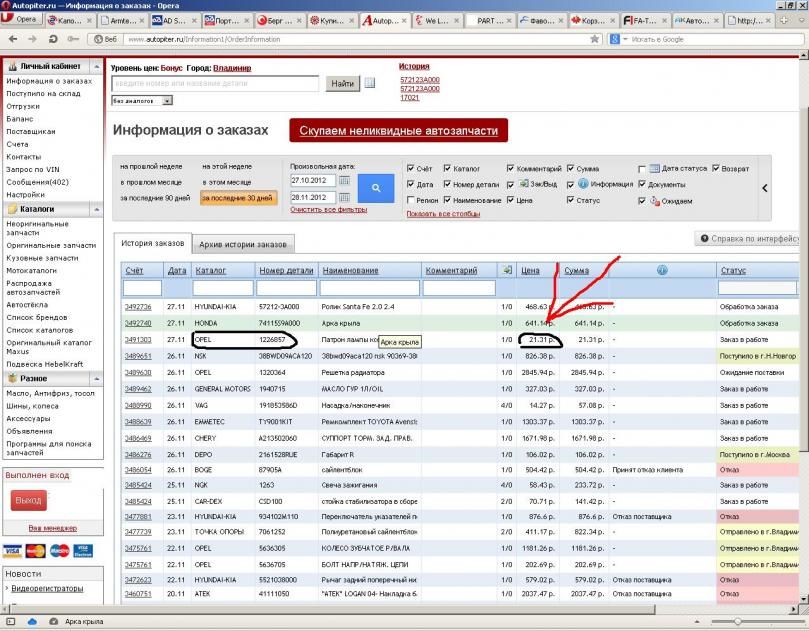Open history item 17021

(x=410, y=98)
